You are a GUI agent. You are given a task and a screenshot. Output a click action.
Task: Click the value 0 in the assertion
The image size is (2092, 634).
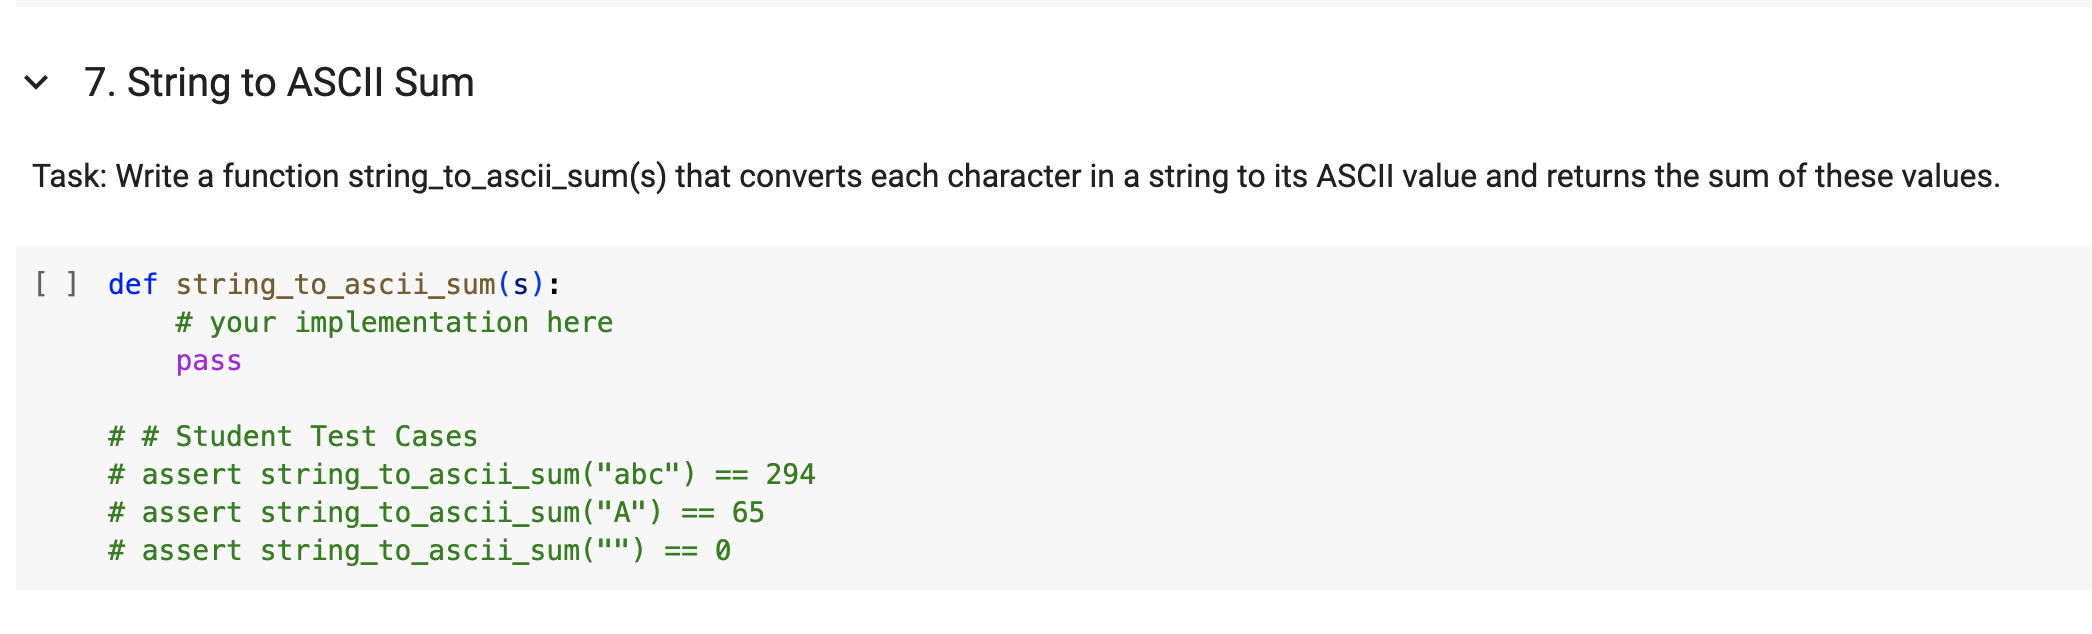click(x=722, y=550)
